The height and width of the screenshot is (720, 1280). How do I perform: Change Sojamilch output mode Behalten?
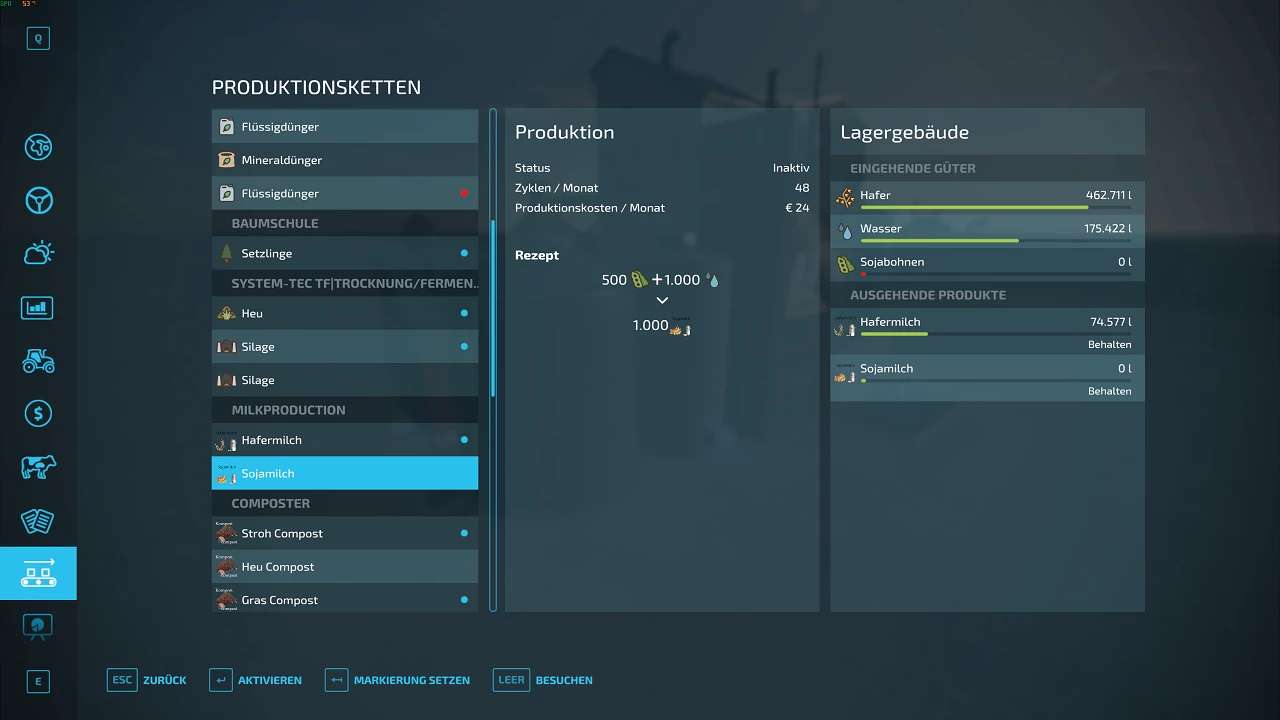[x=1109, y=391]
